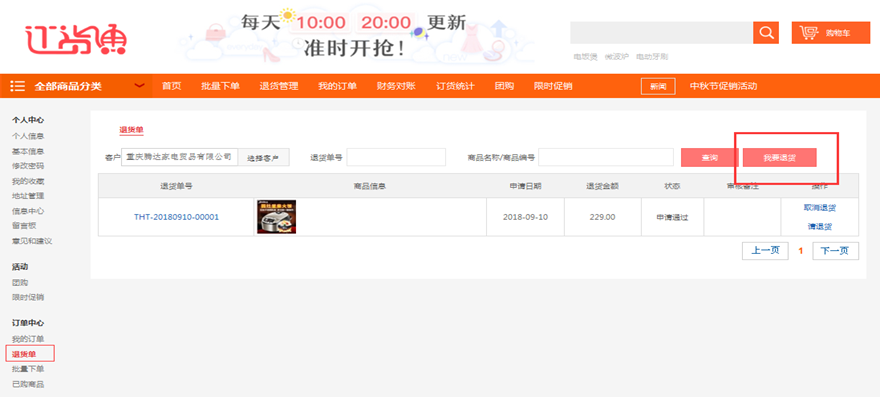Focus the 退货单号 input field
This screenshot has width=880, height=397.
click(396, 157)
